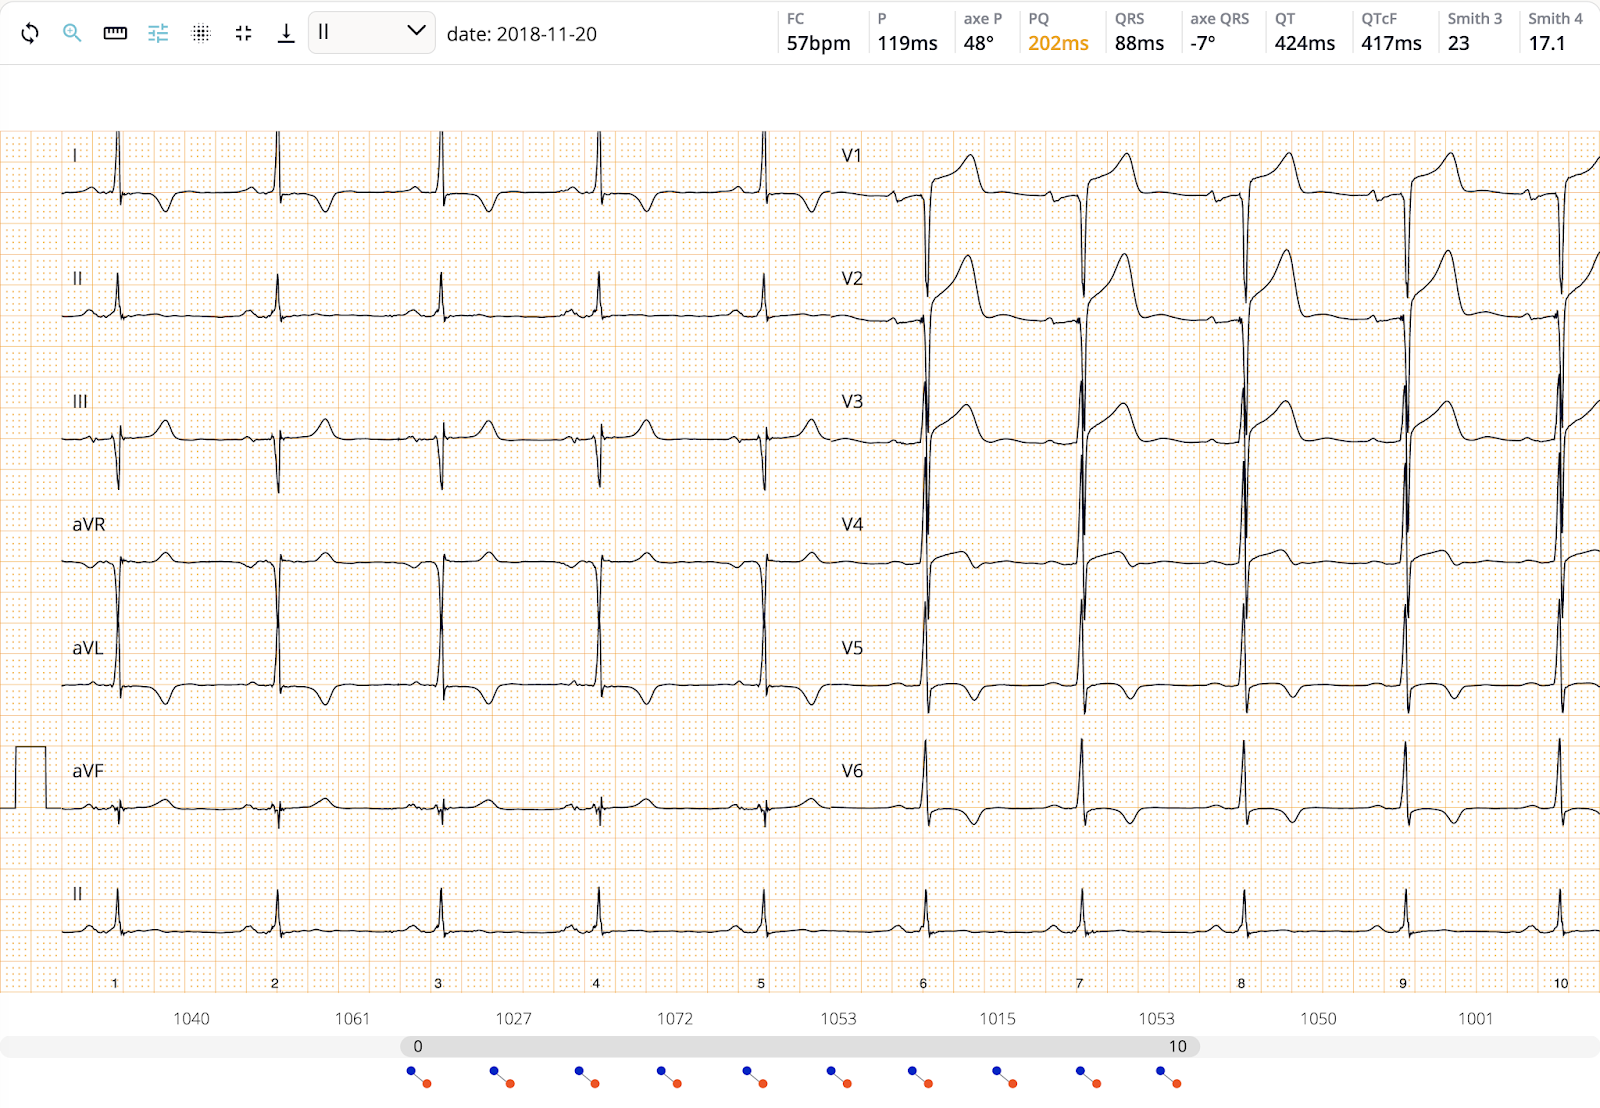The width and height of the screenshot is (1600, 1108).
Task: Click the RR interval value 1061
Action: (x=352, y=1018)
